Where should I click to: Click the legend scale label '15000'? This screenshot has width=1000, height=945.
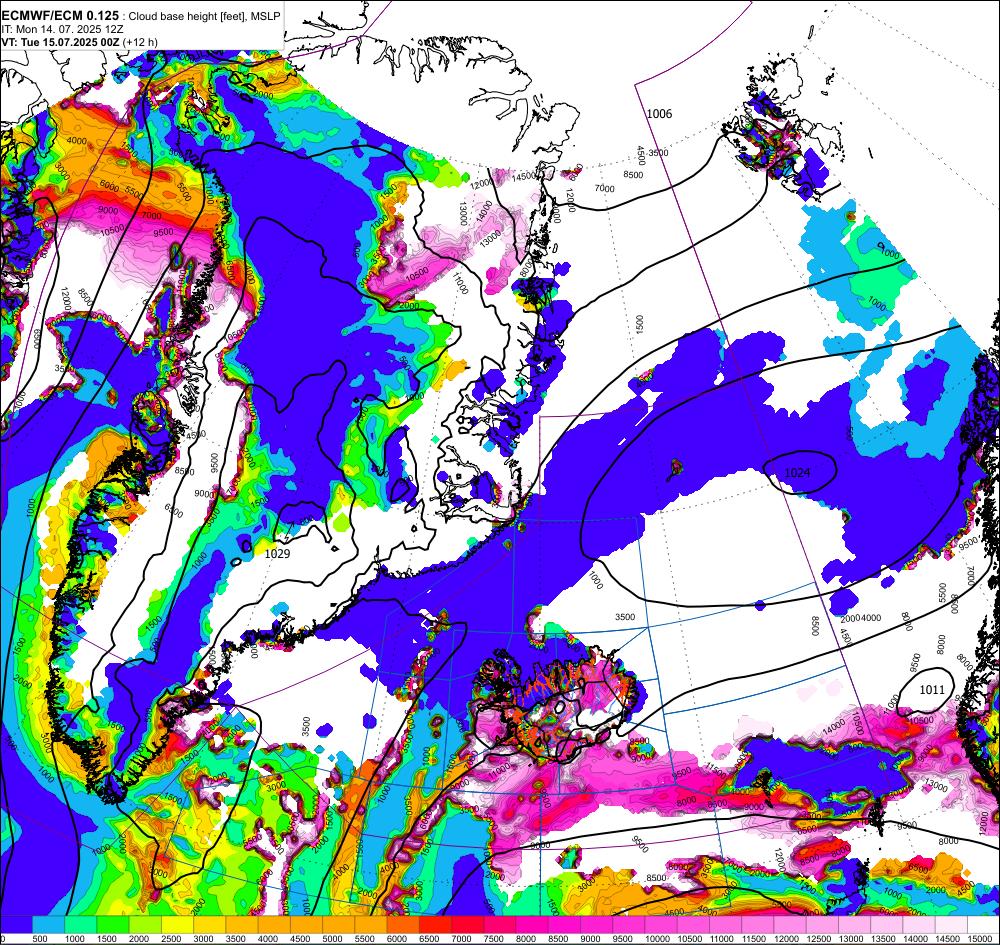click(978, 939)
